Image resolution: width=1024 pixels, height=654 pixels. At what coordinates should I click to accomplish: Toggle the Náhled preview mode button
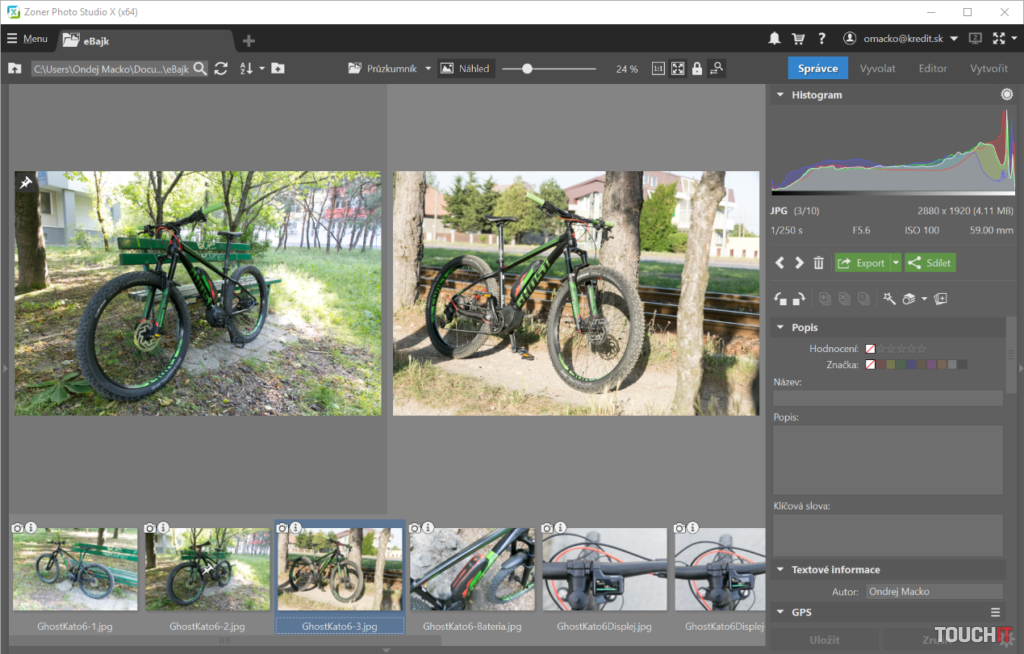tap(466, 69)
